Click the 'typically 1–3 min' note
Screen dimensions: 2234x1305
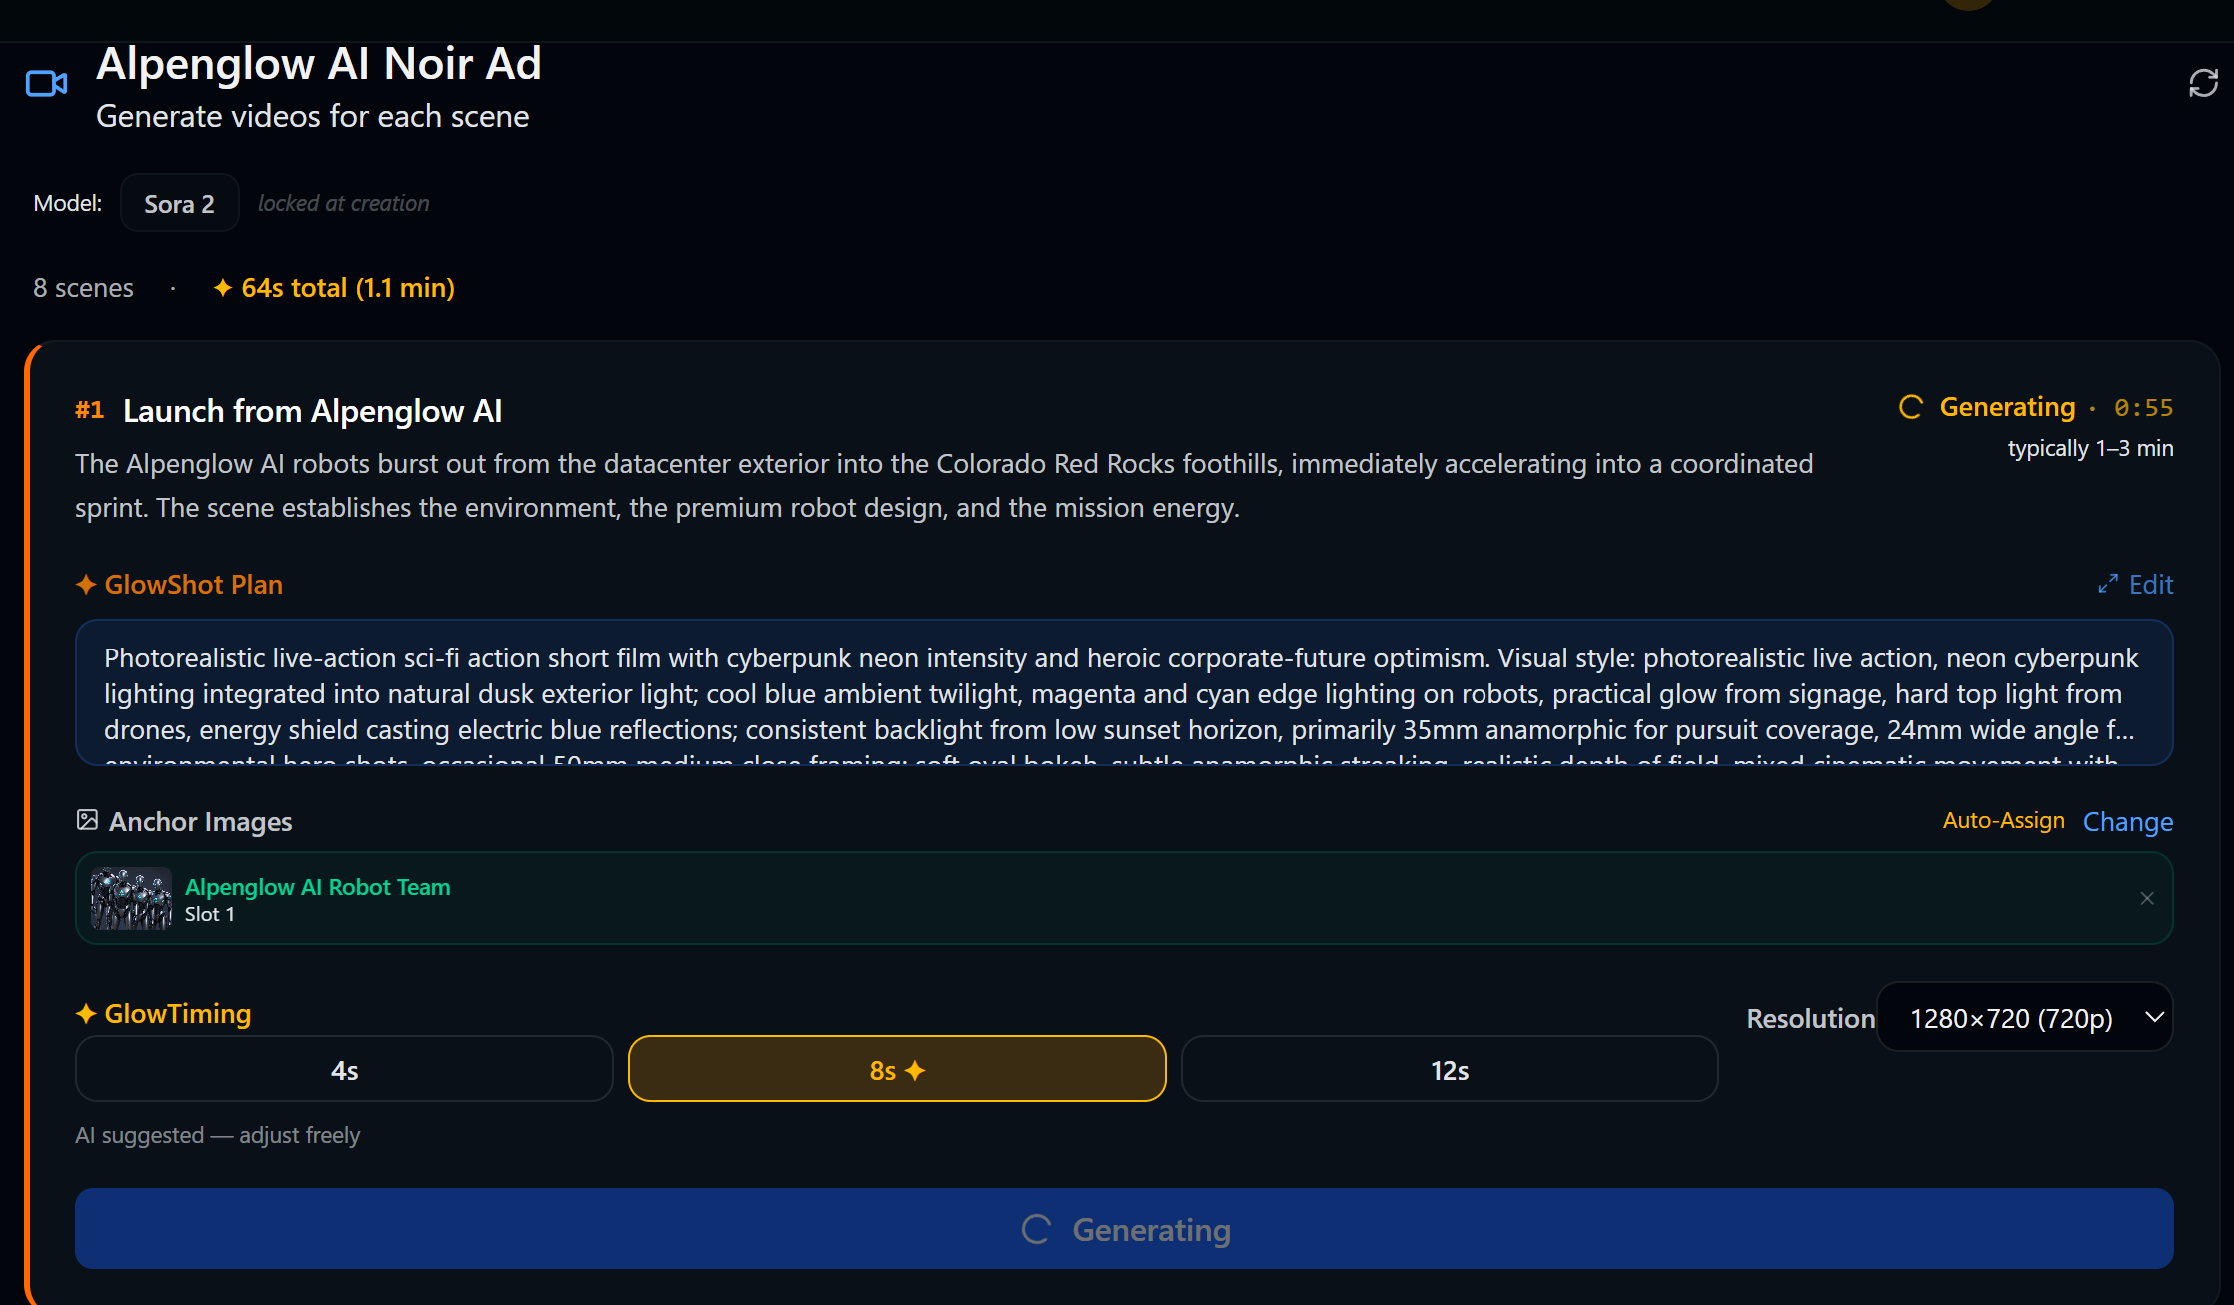(x=2091, y=448)
